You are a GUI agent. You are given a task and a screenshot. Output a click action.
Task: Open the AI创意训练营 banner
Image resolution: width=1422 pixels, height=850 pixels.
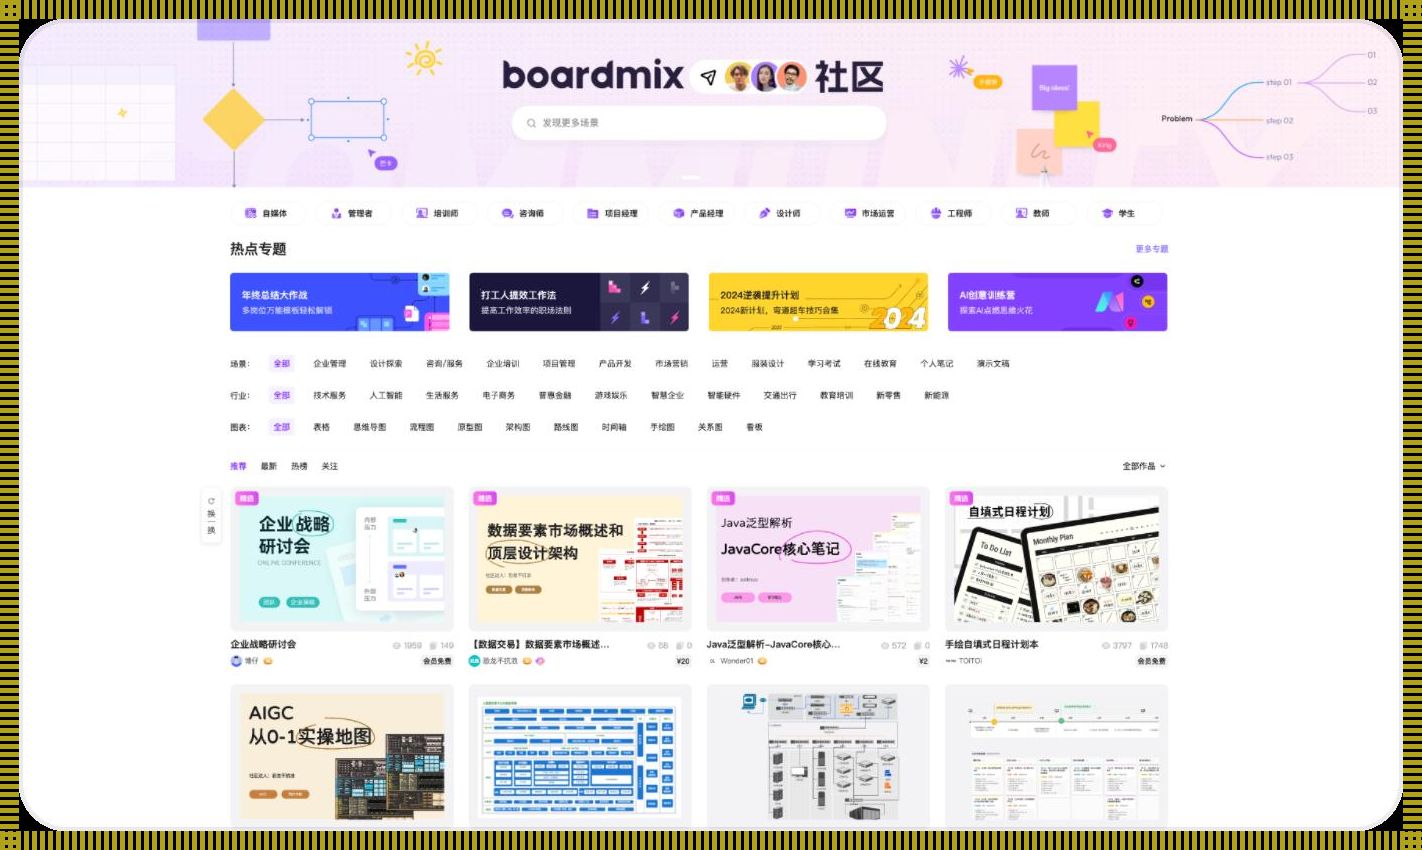pos(1057,302)
